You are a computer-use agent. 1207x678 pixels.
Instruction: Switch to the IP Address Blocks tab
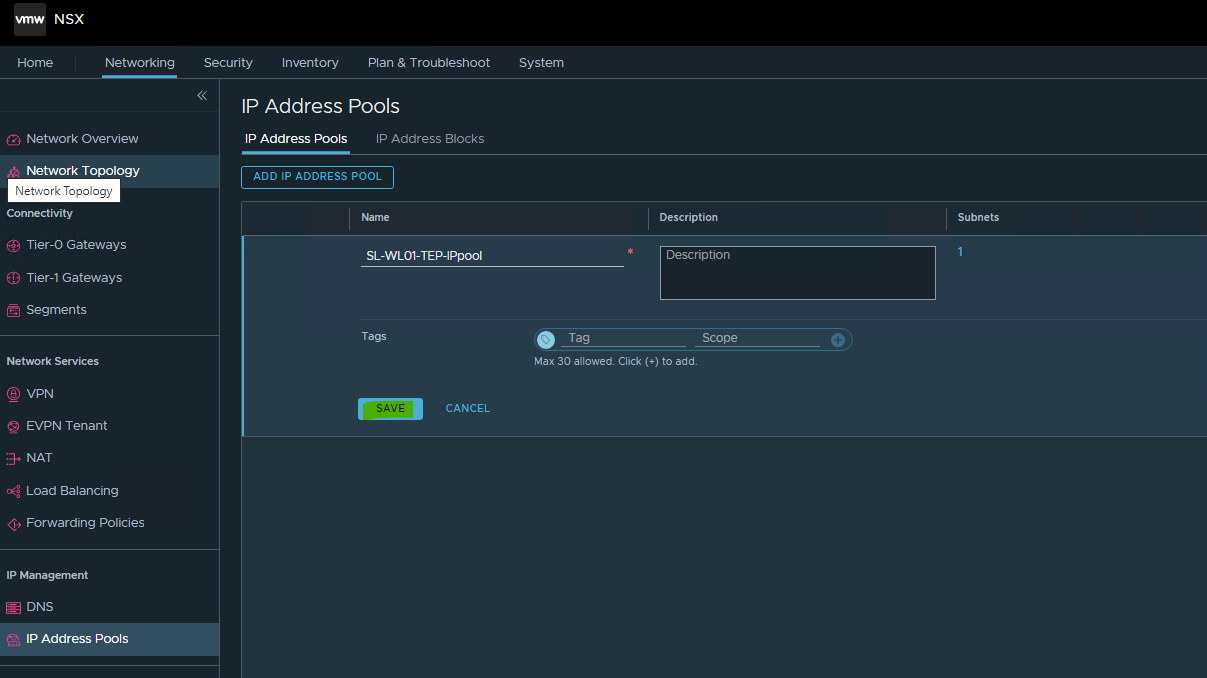click(430, 139)
